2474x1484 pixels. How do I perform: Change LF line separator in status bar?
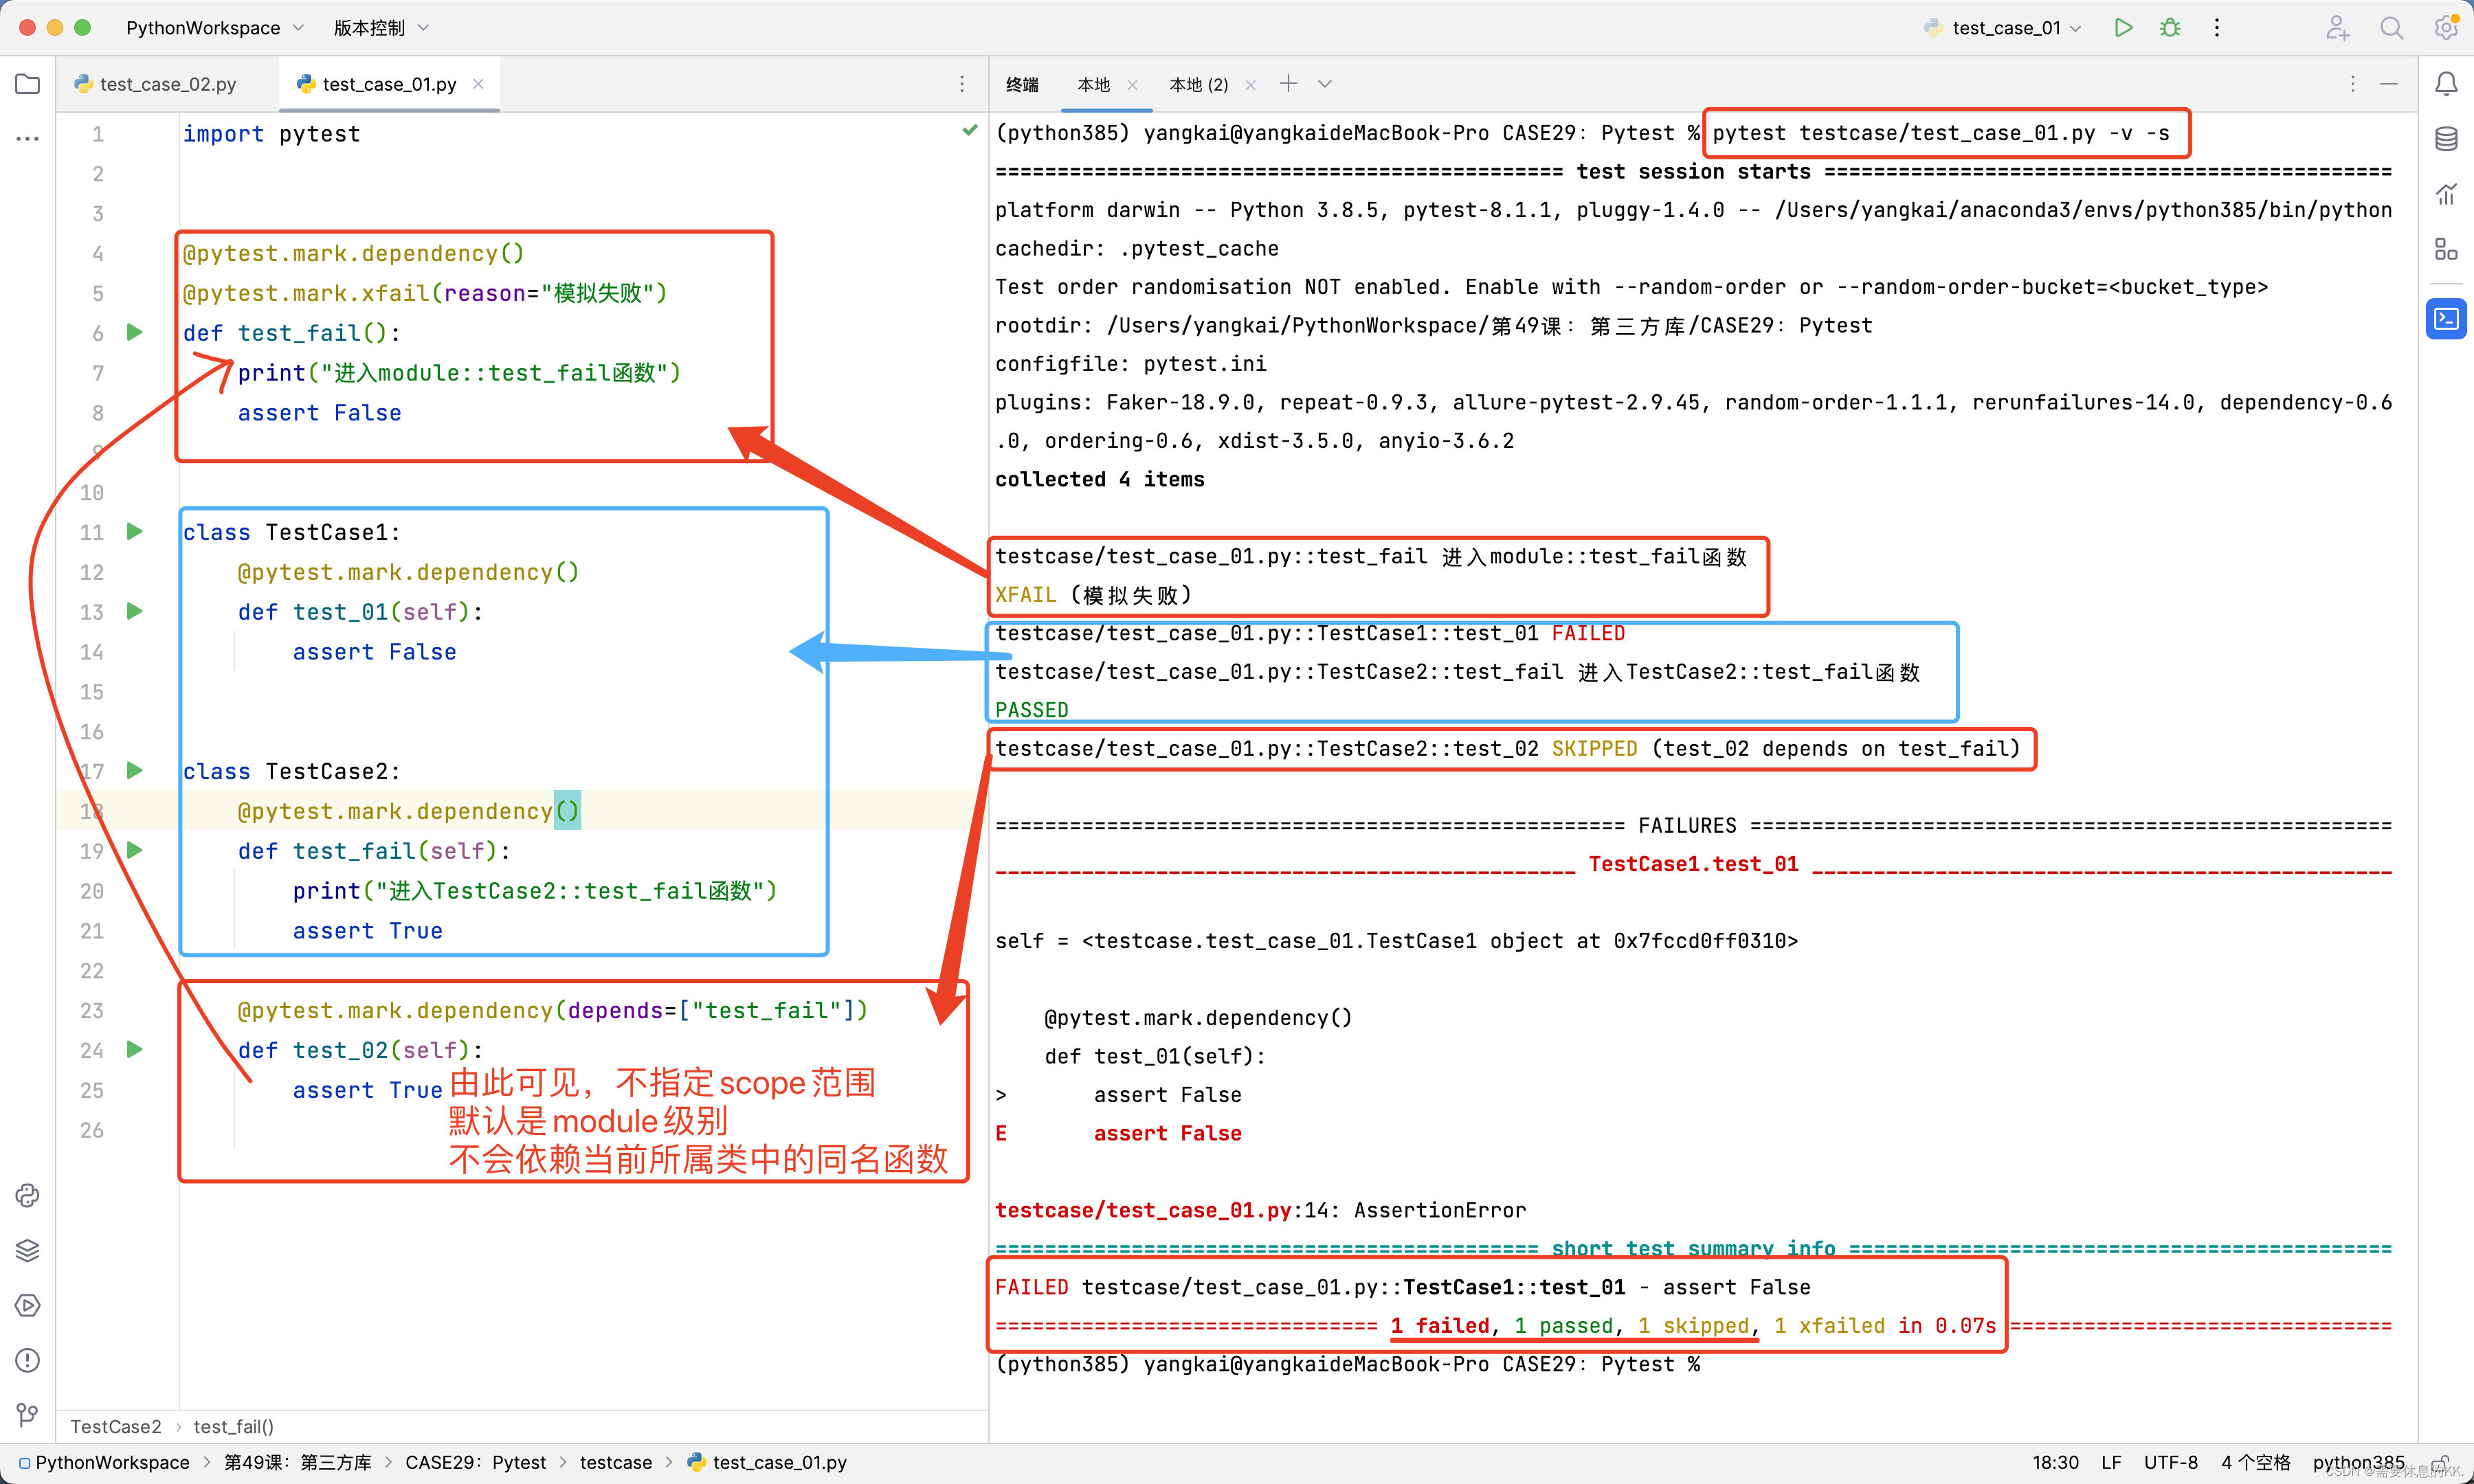click(x=2111, y=1462)
